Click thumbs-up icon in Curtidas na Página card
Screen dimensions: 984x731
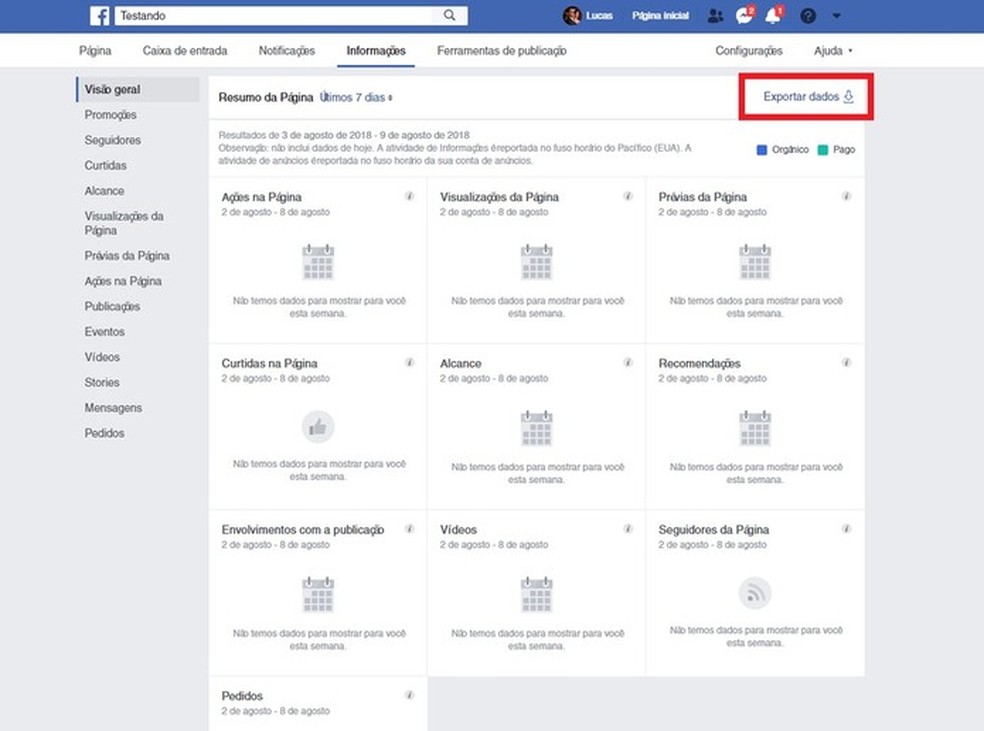318,427
